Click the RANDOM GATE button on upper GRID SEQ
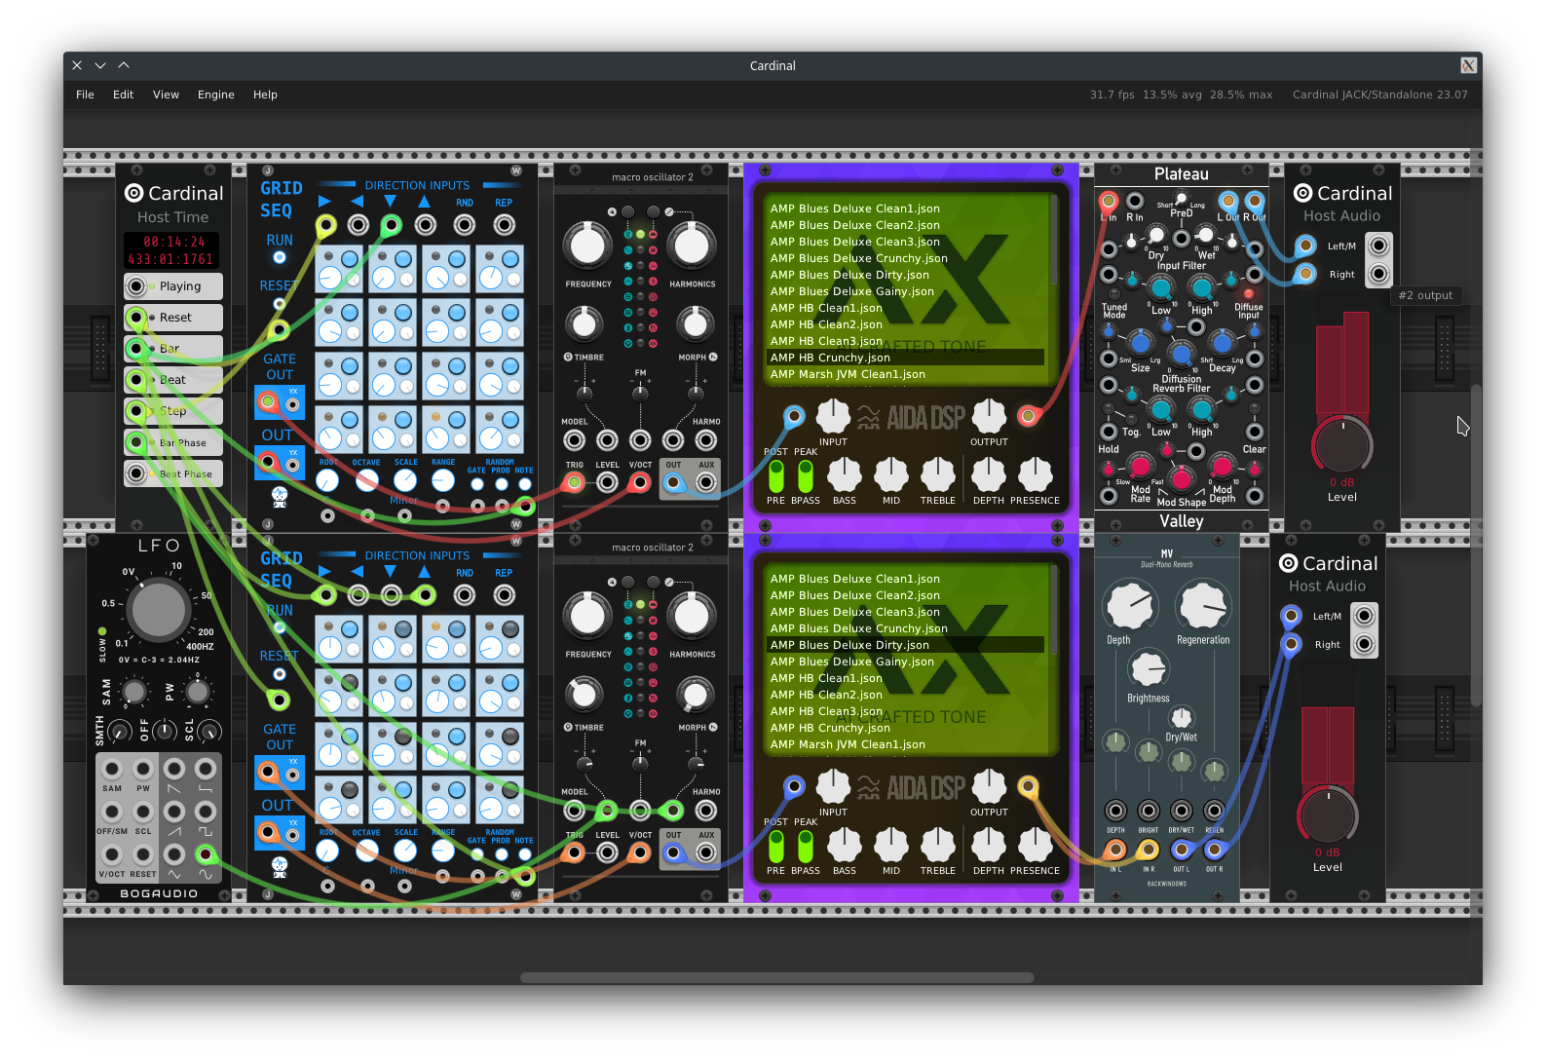Viewport: 1546px width, 1060px height. tap(477, 484)
